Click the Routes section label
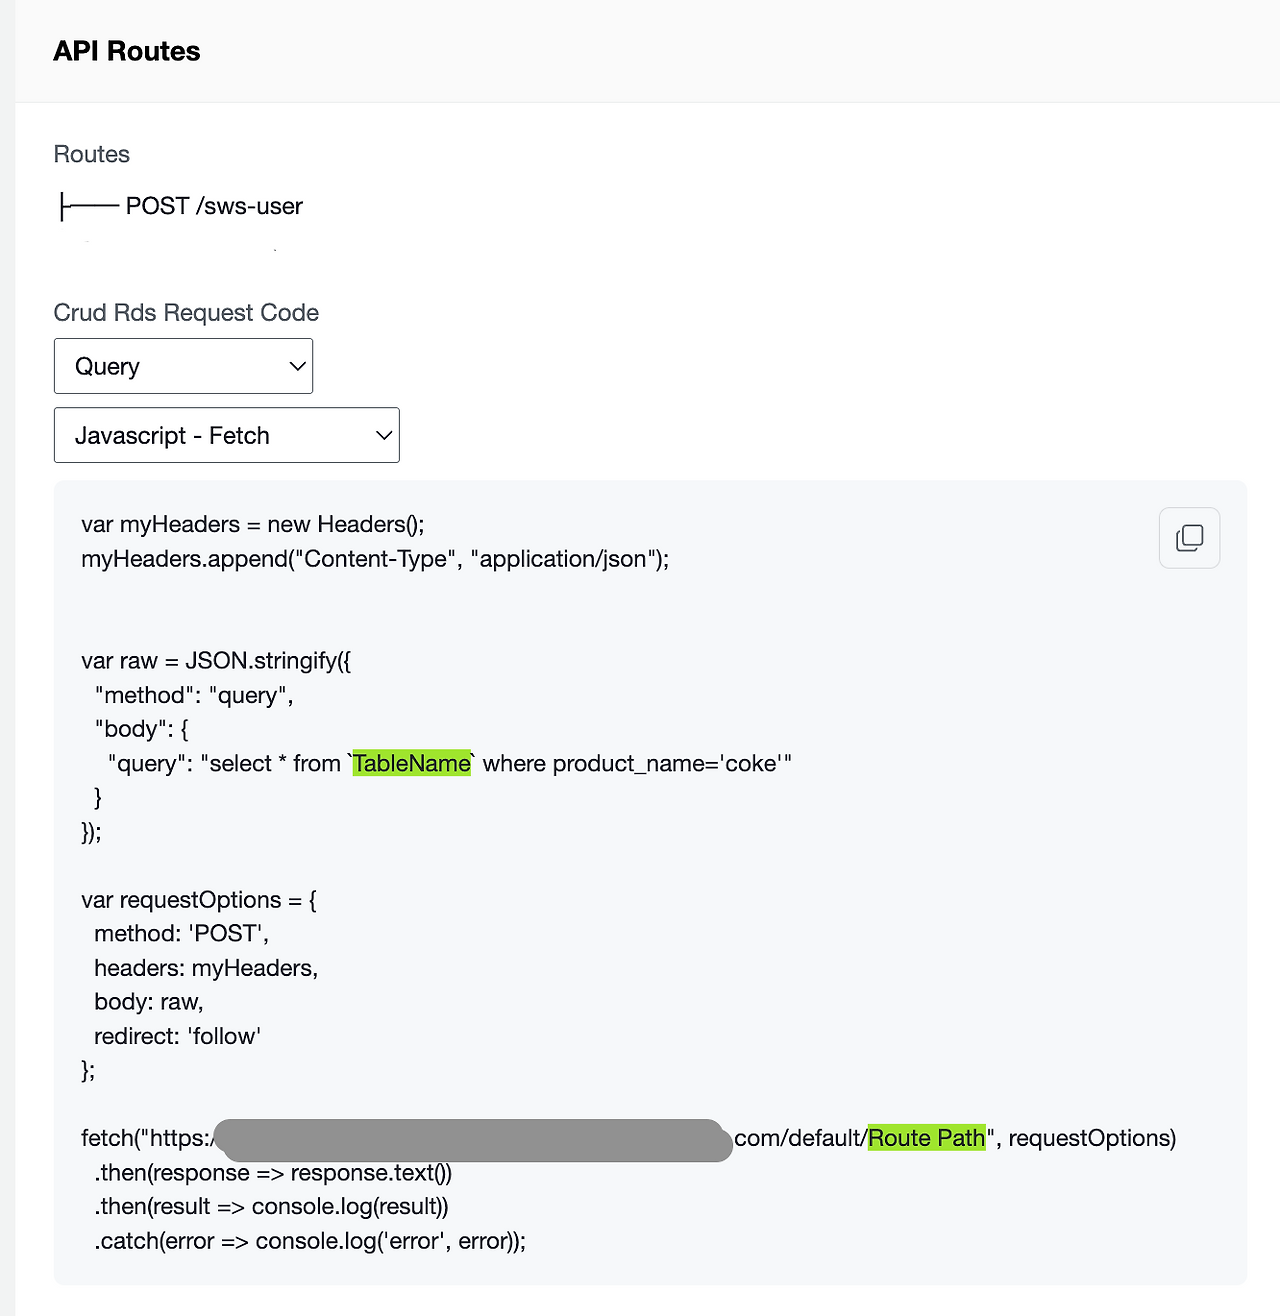1280x1316 pixels. [92, 154]
